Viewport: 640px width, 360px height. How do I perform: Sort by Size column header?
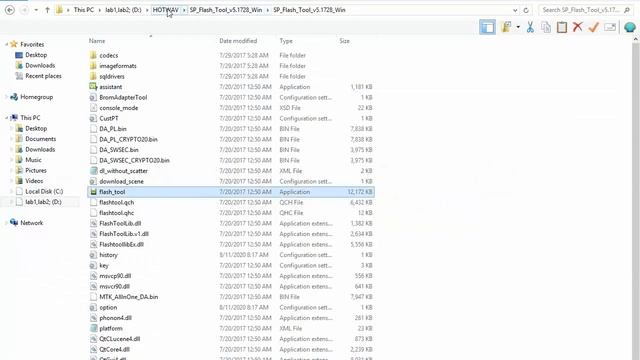344,41
